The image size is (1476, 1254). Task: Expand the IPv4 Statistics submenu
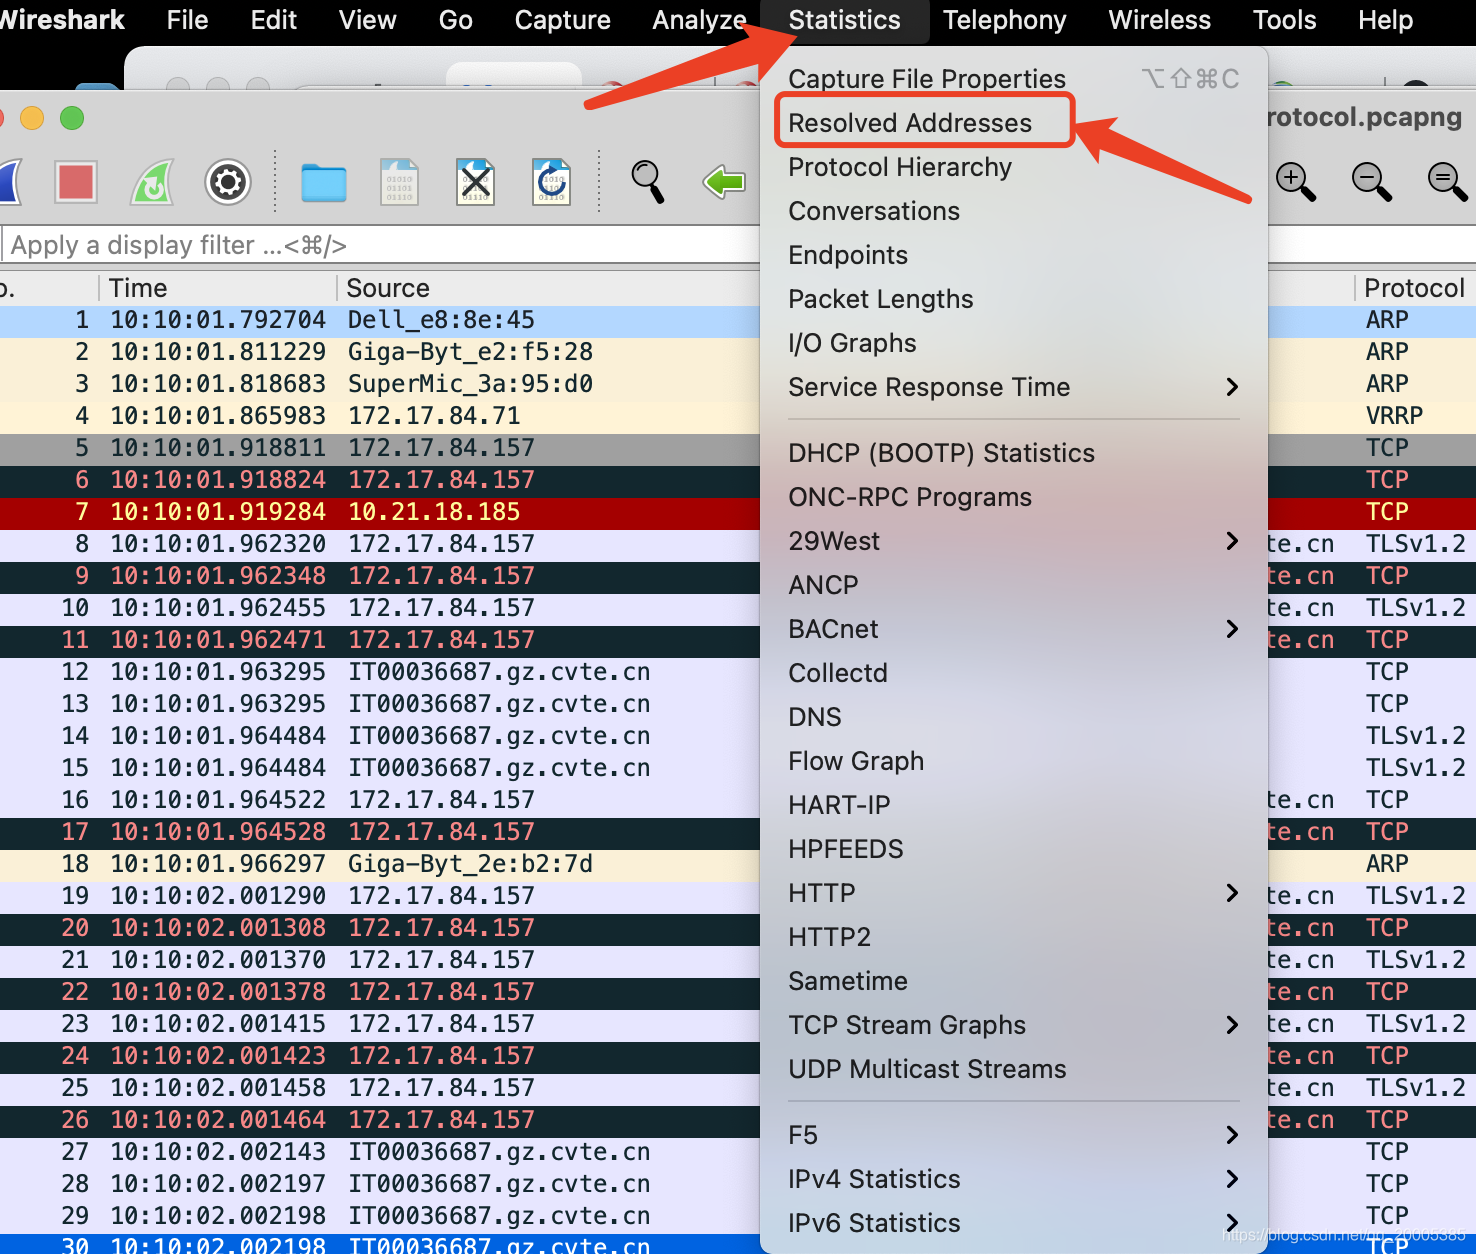click(1014, 1179)
